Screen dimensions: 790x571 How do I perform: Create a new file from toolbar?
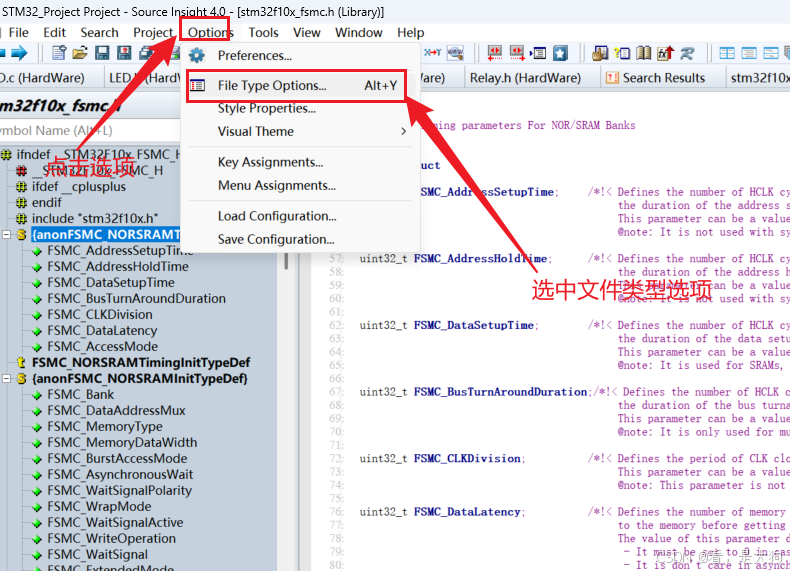(59, 53)
